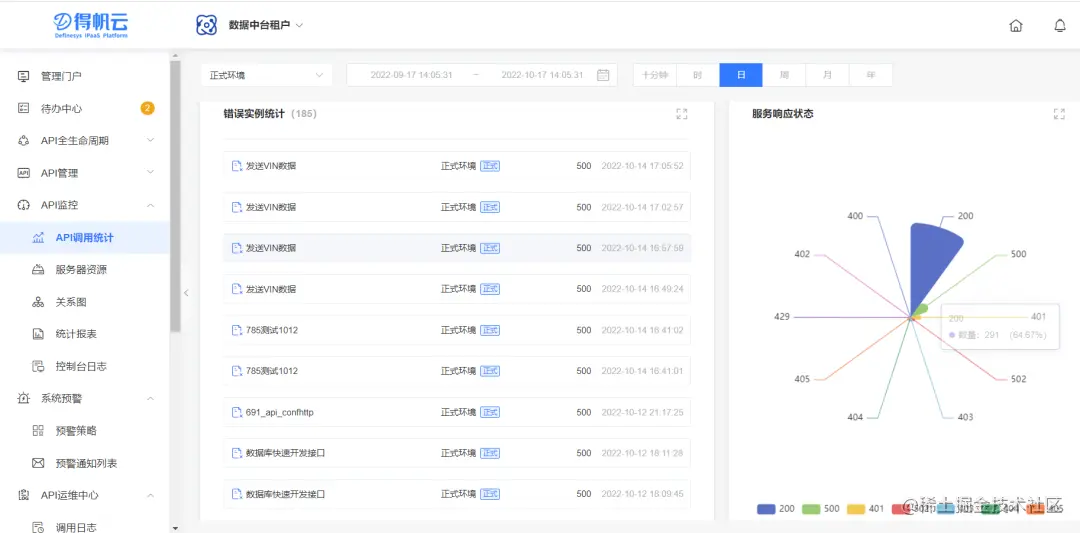Select the 日 granularity option
This screenshot has height=533, width=1080.
click(x=741, y=75)
